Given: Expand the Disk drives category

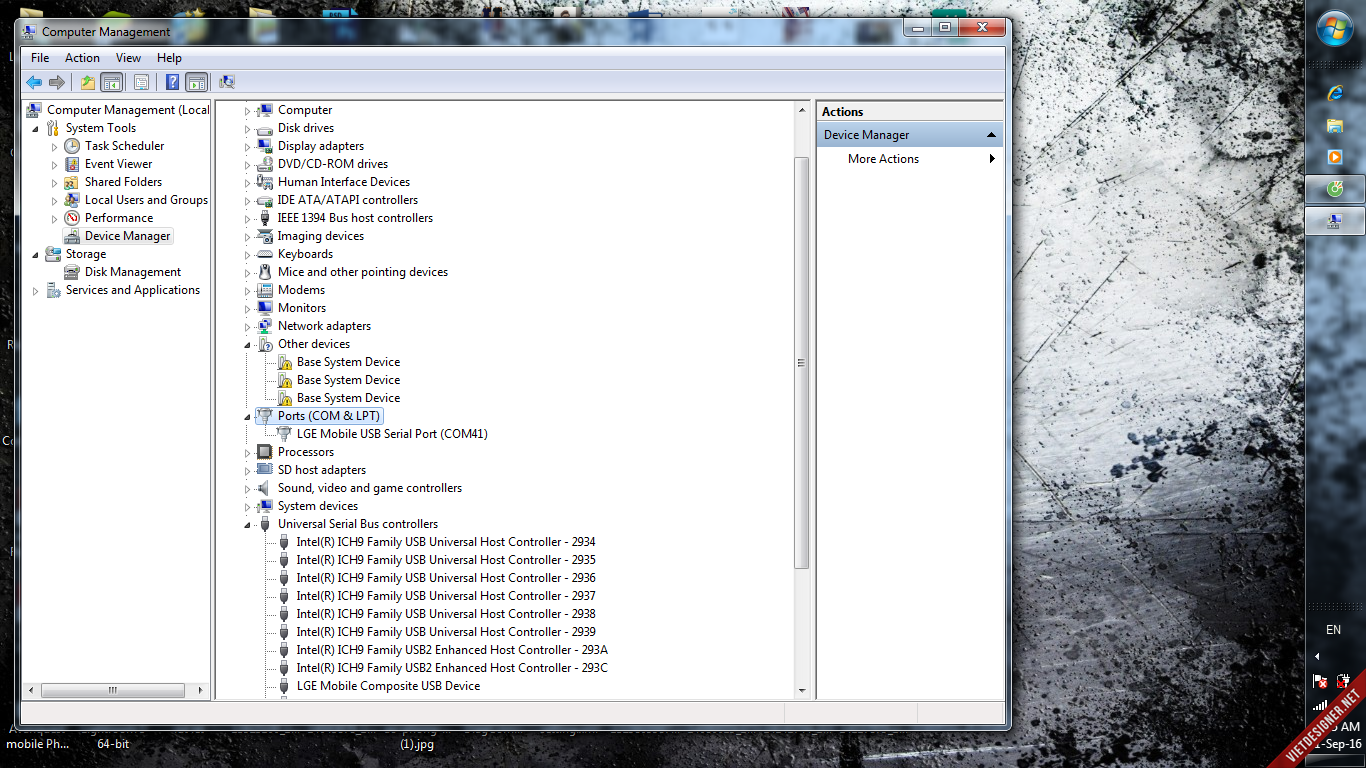Looking at the screenshot, I should [x=248, y=129].
